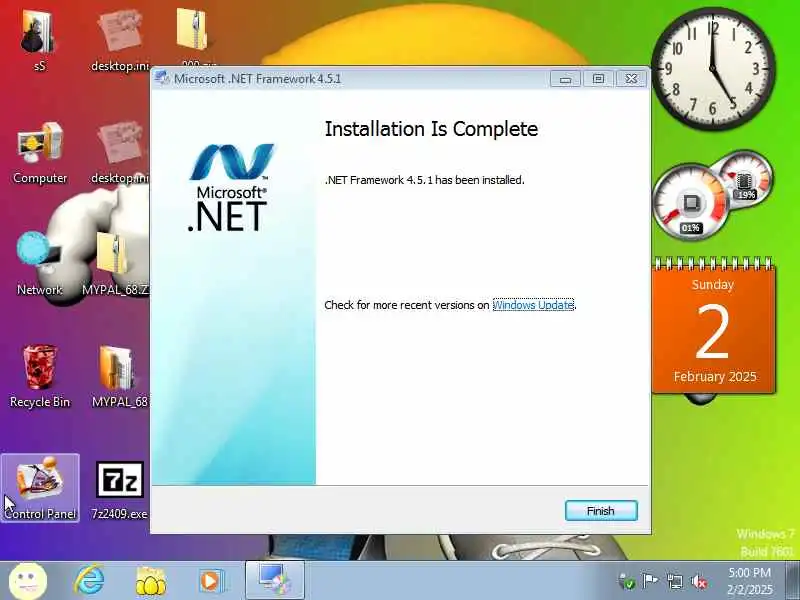Launch Internet Explorer from taskbar
This screenshot has height=600, width=800.
(x=90, y=581)
